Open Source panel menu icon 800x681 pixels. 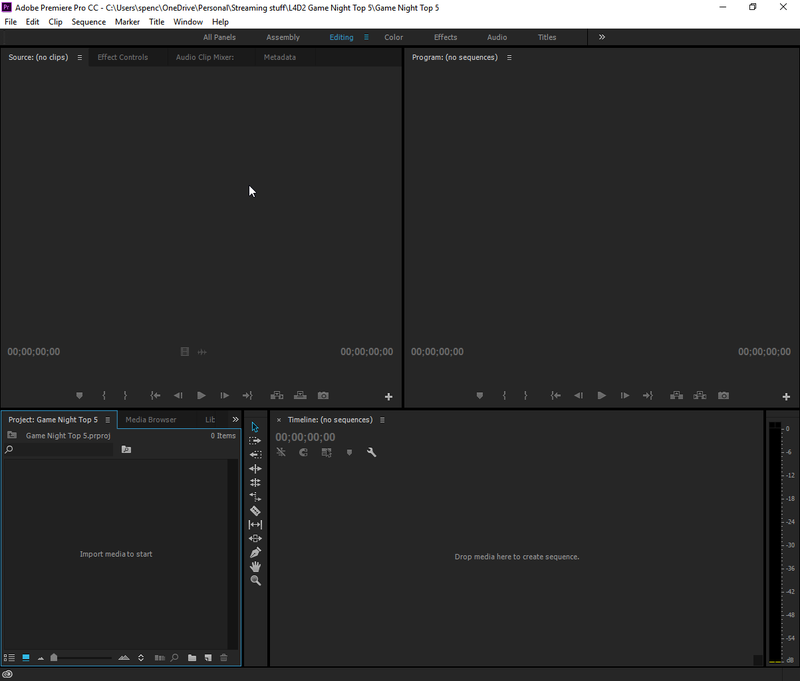(x=80, y=58)
